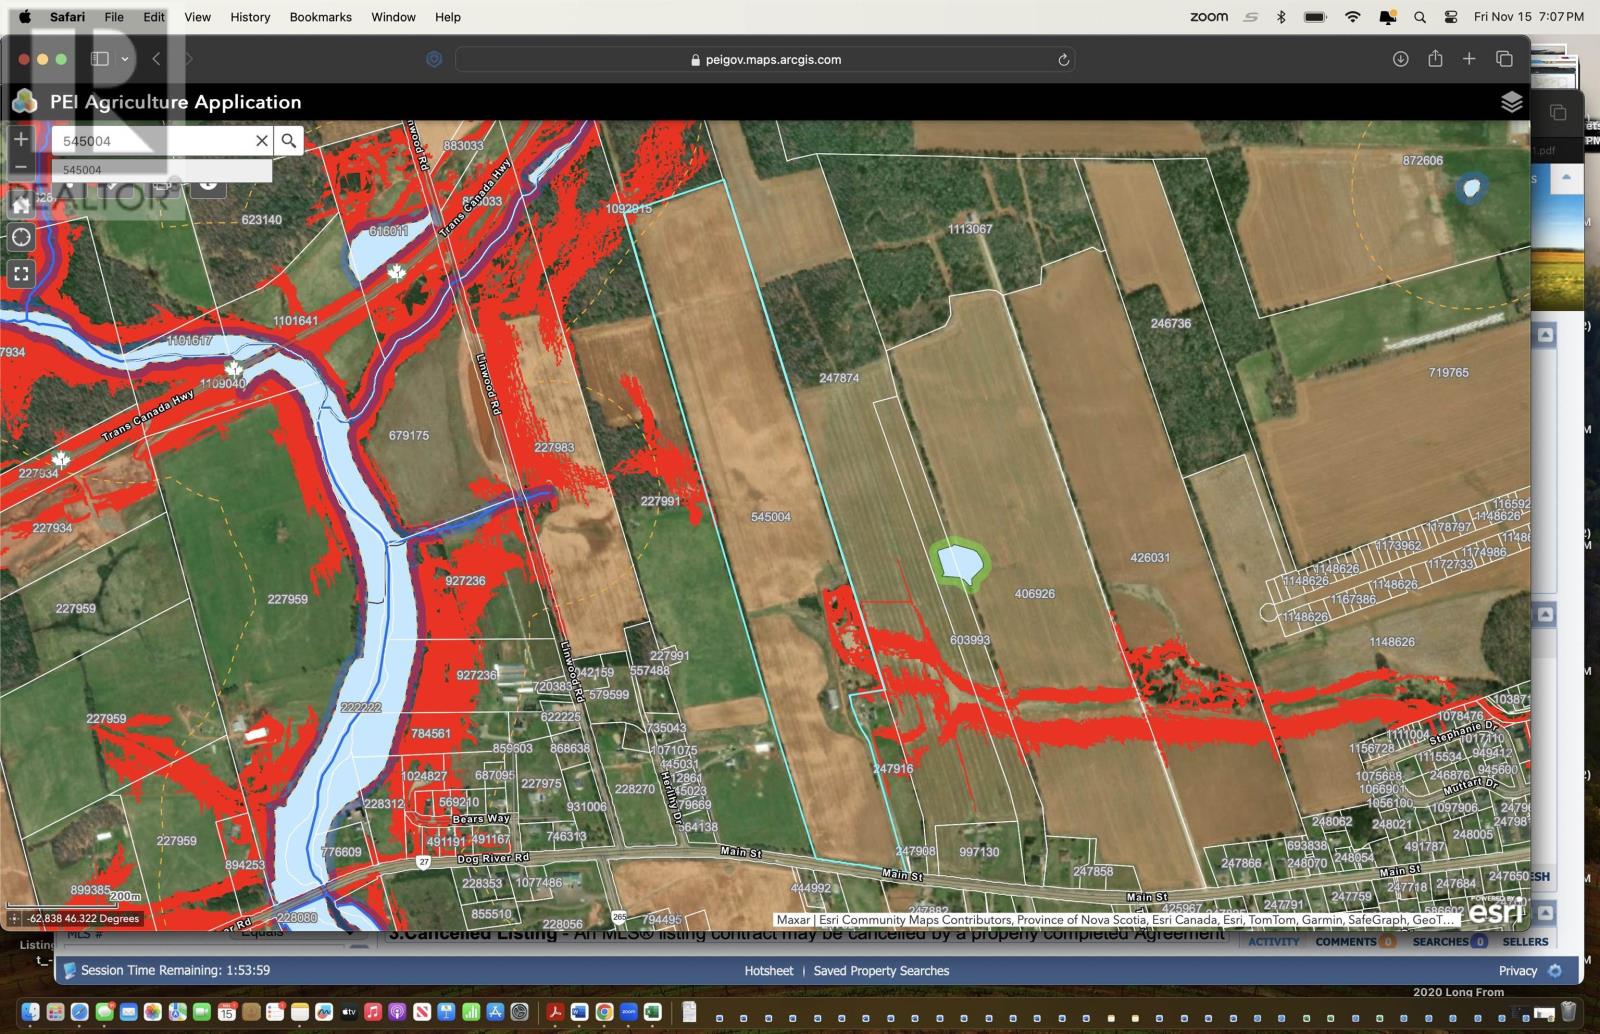
Task: Zoom out on the map
Action: pos(21,167)
